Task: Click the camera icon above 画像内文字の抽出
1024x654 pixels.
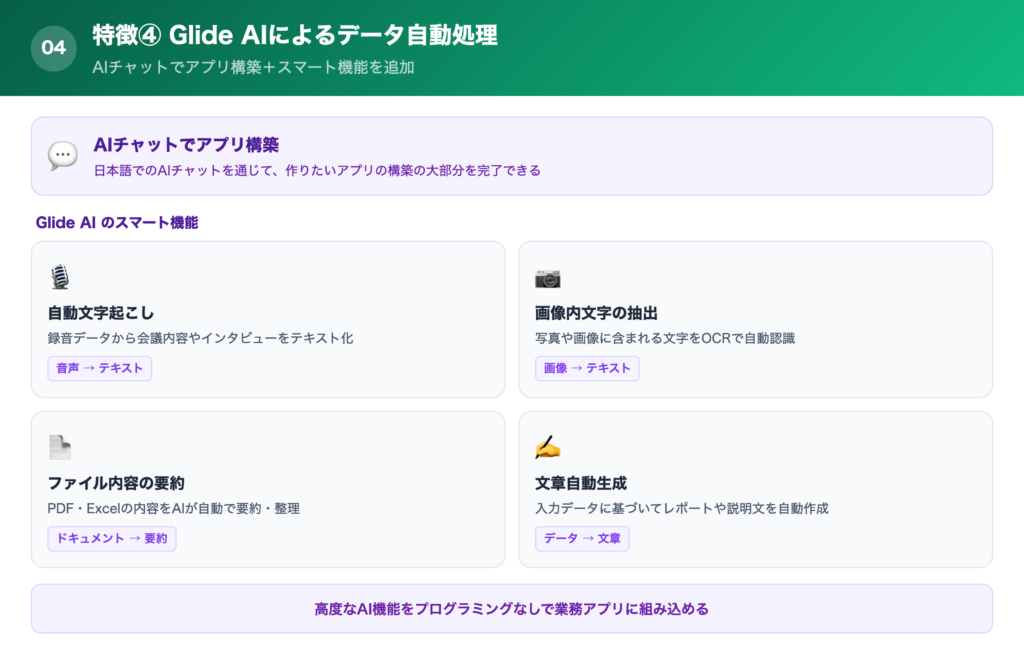Action: tap(547, 278)
